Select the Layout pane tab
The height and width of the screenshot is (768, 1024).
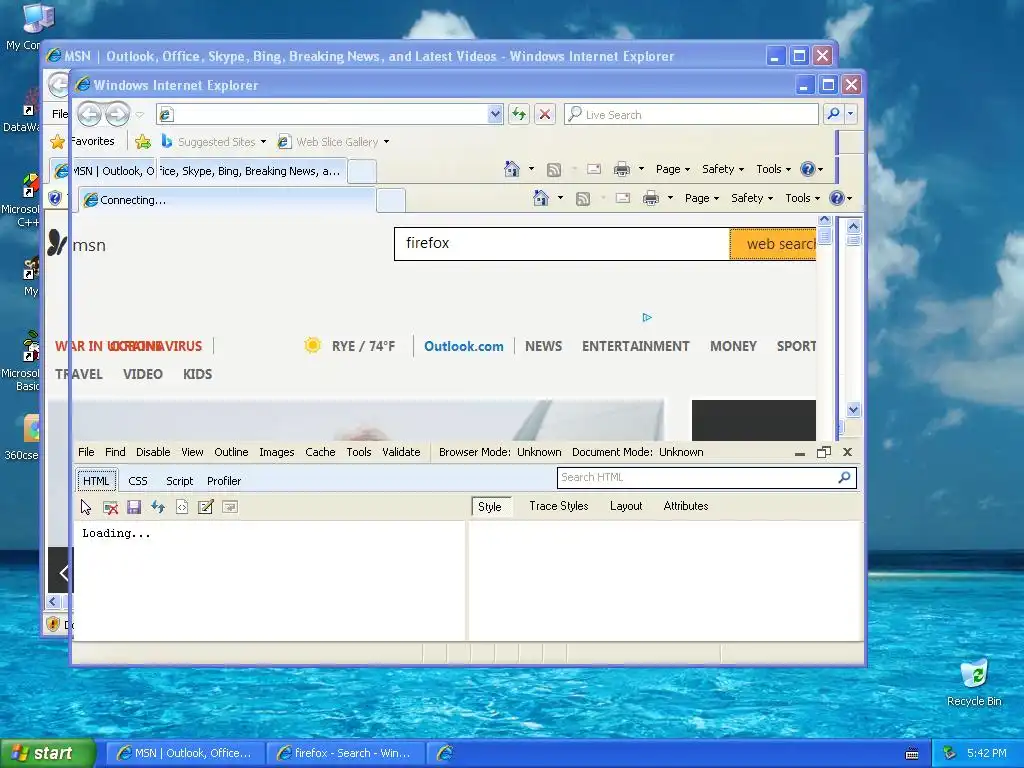[x=626, y=506]
